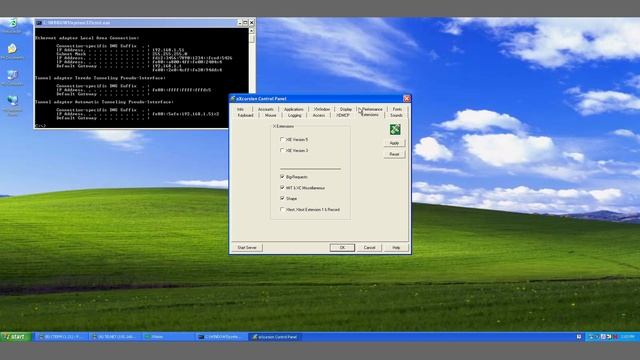
Task: Switch to the XWindow tab
Action: click(x=322, y=109)
